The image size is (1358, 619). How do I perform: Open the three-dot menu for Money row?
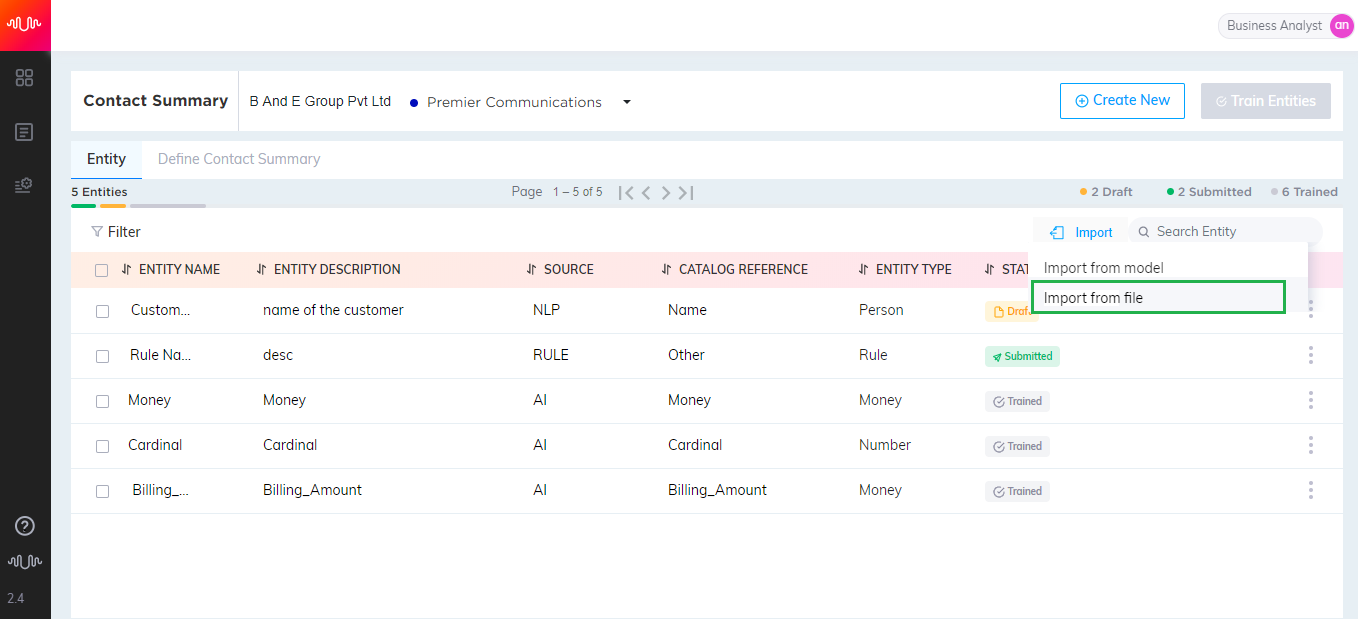1310,400
